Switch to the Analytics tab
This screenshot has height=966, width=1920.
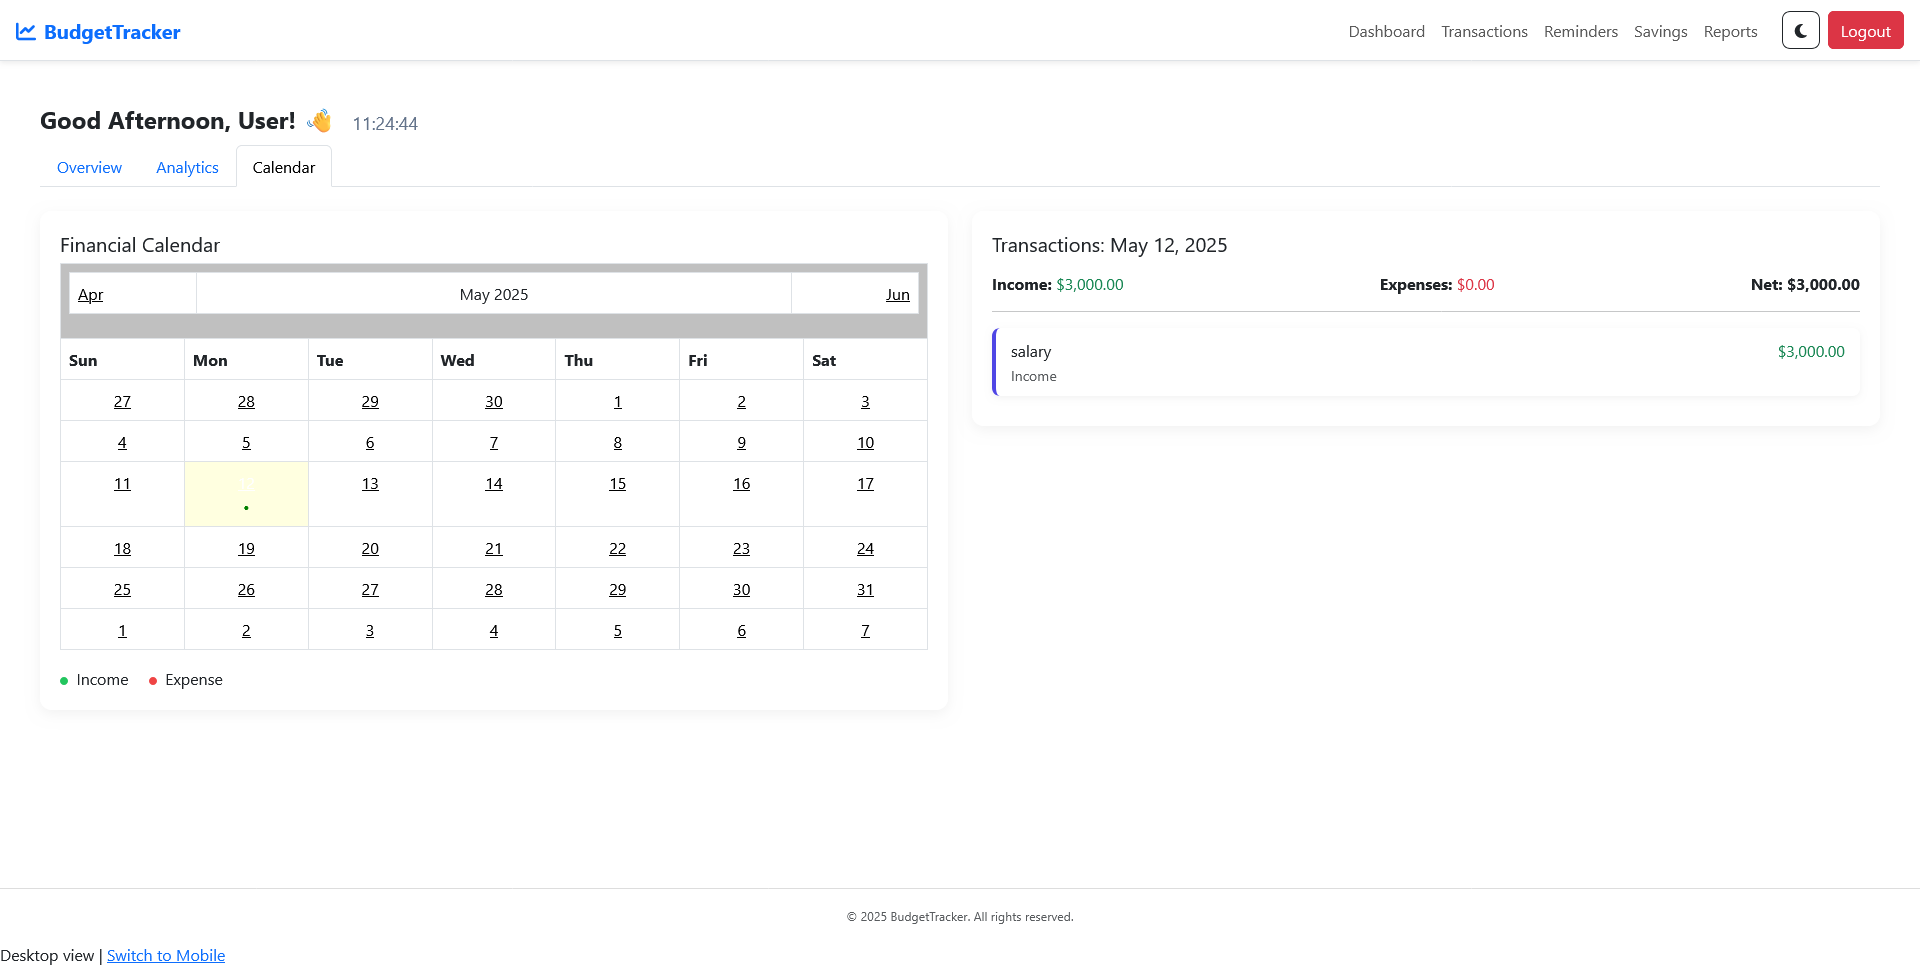pyautogui.click(x=187, y=168)
